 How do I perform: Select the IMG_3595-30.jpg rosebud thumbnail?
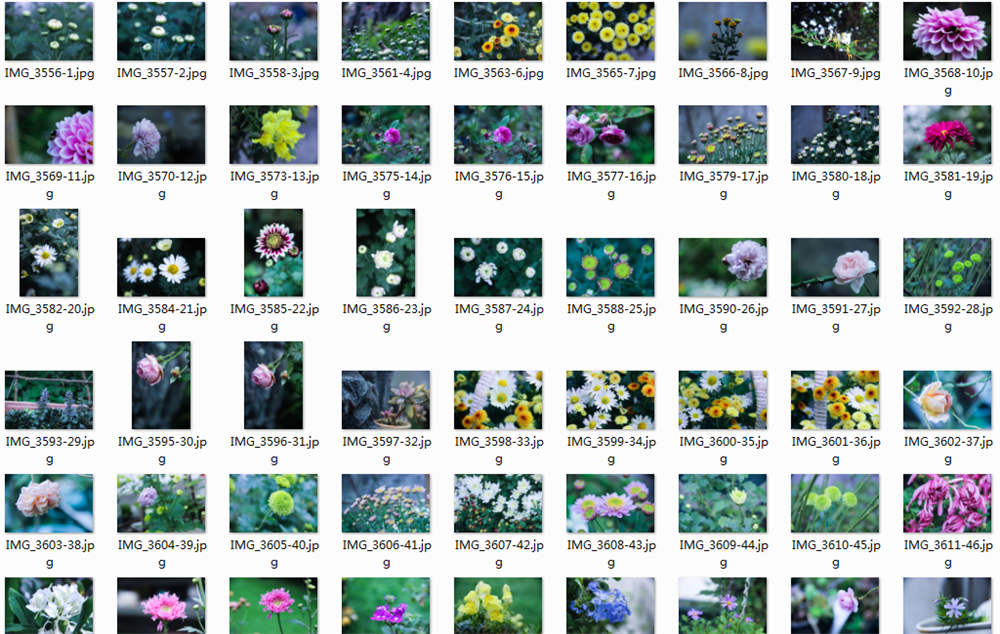click(x=161, y=385)
